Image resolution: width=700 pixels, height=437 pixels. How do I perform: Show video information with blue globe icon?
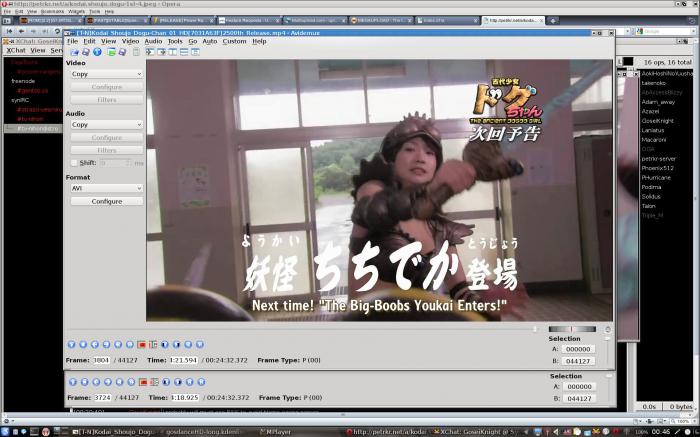point(97,52)
